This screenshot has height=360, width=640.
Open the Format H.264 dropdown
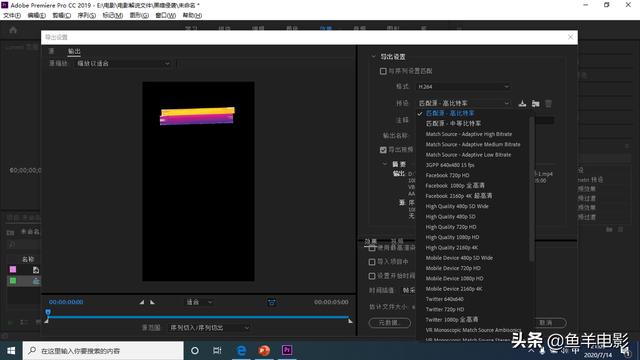463,87
